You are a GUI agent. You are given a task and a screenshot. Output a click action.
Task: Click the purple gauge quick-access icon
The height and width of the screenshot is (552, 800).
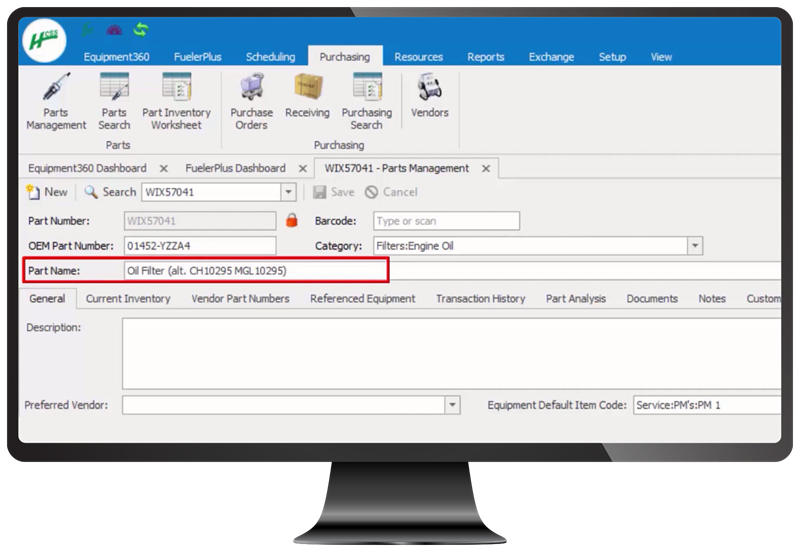tap(114, 31)
